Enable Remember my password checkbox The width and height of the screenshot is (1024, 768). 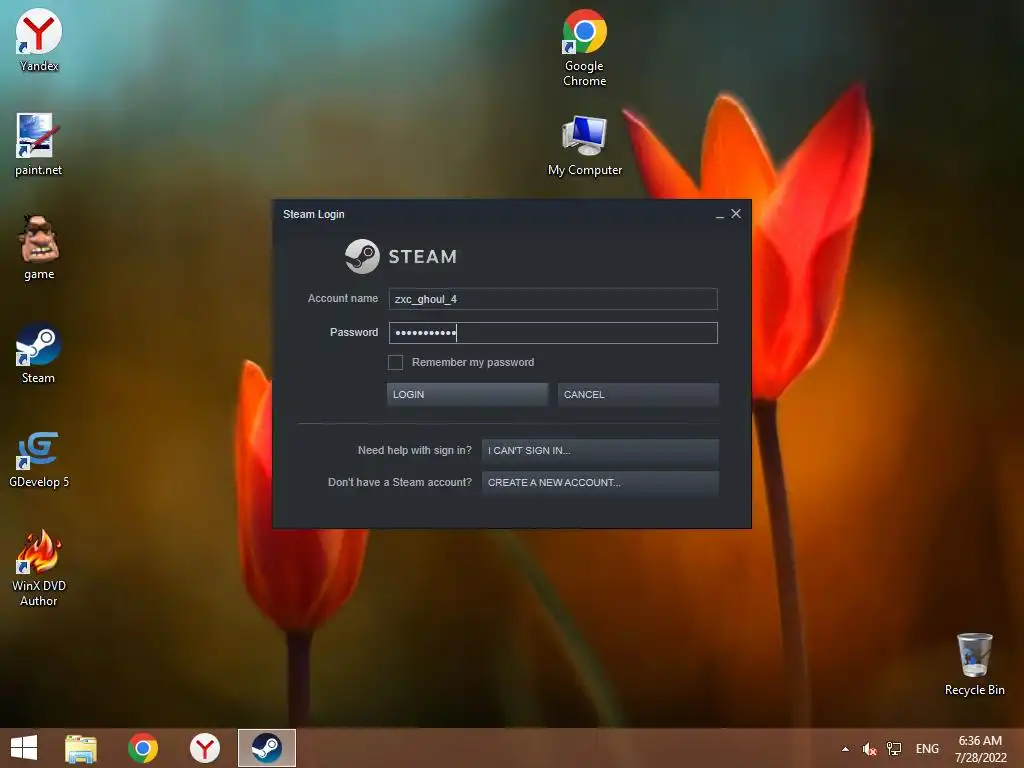coord(395,362)
